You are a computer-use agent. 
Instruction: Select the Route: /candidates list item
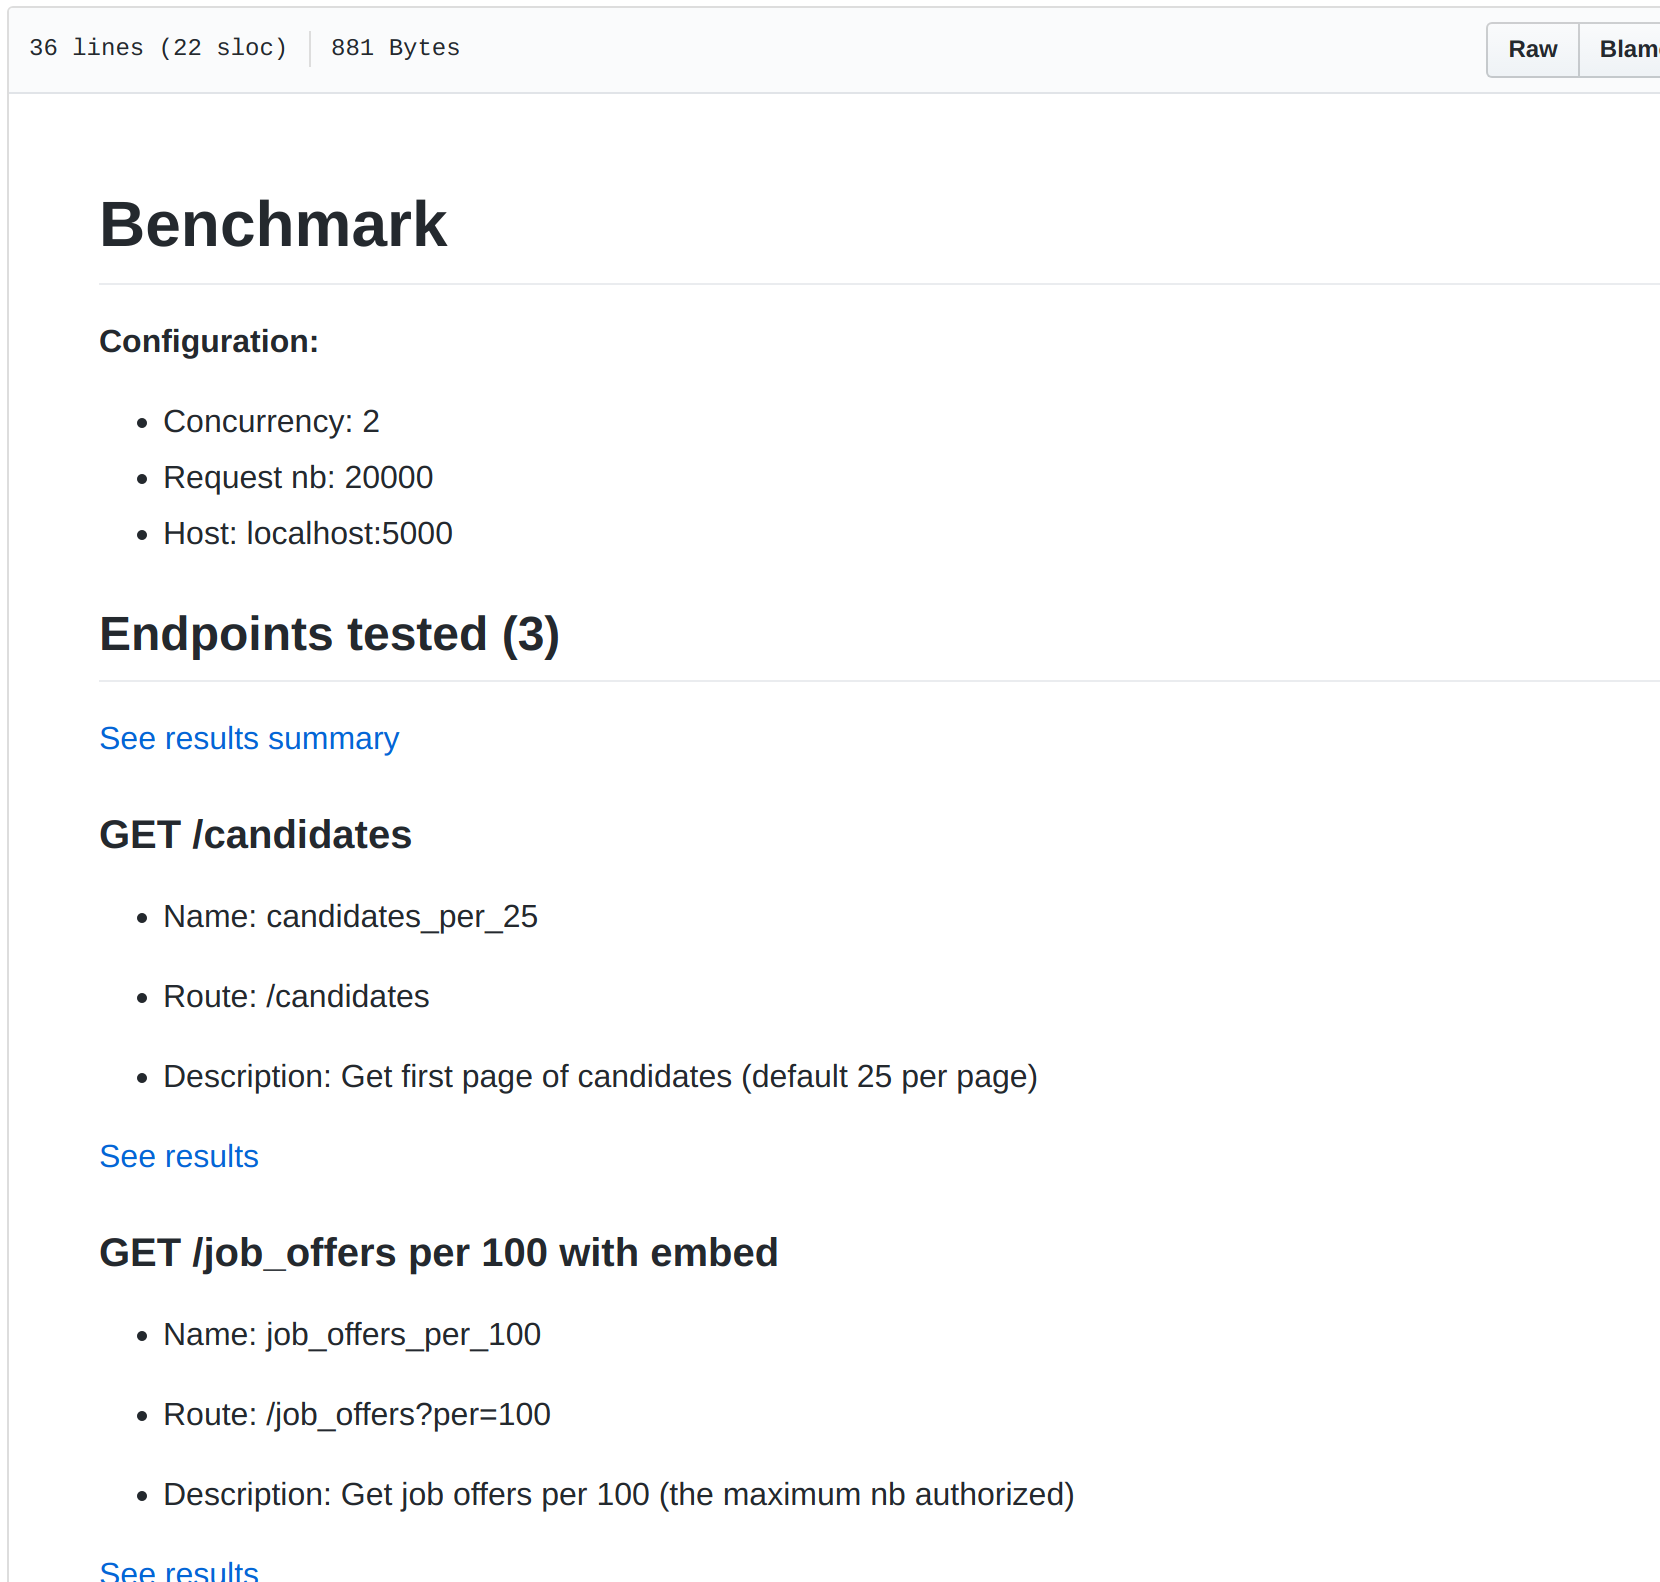tap(296, 997)
